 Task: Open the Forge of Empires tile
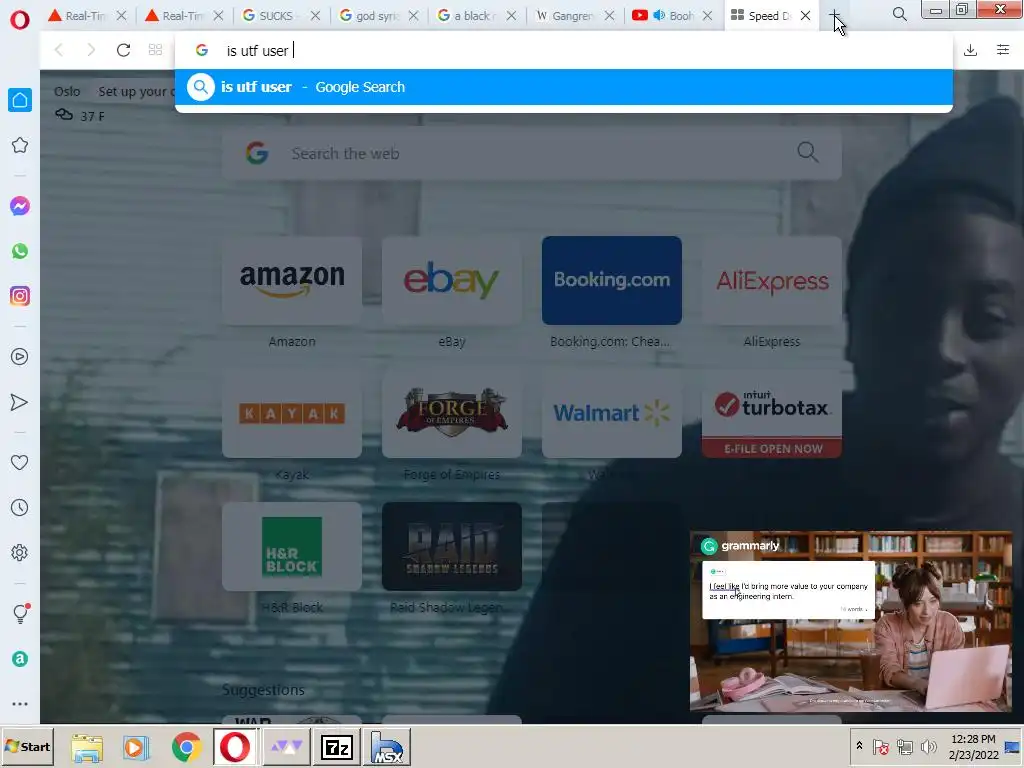pyautogui.click(x=452, y=413)
